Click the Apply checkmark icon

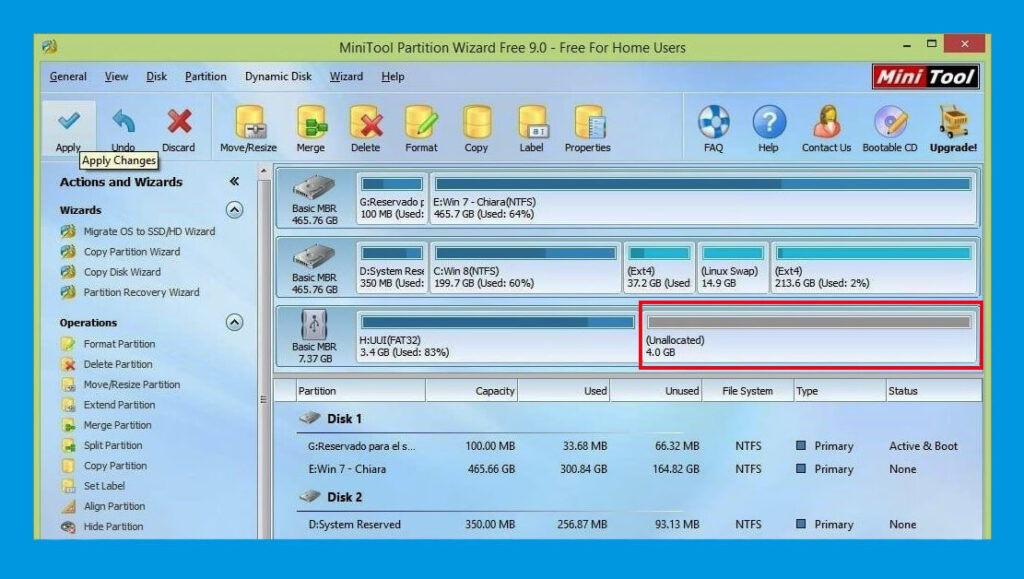[x=69, y=121]
